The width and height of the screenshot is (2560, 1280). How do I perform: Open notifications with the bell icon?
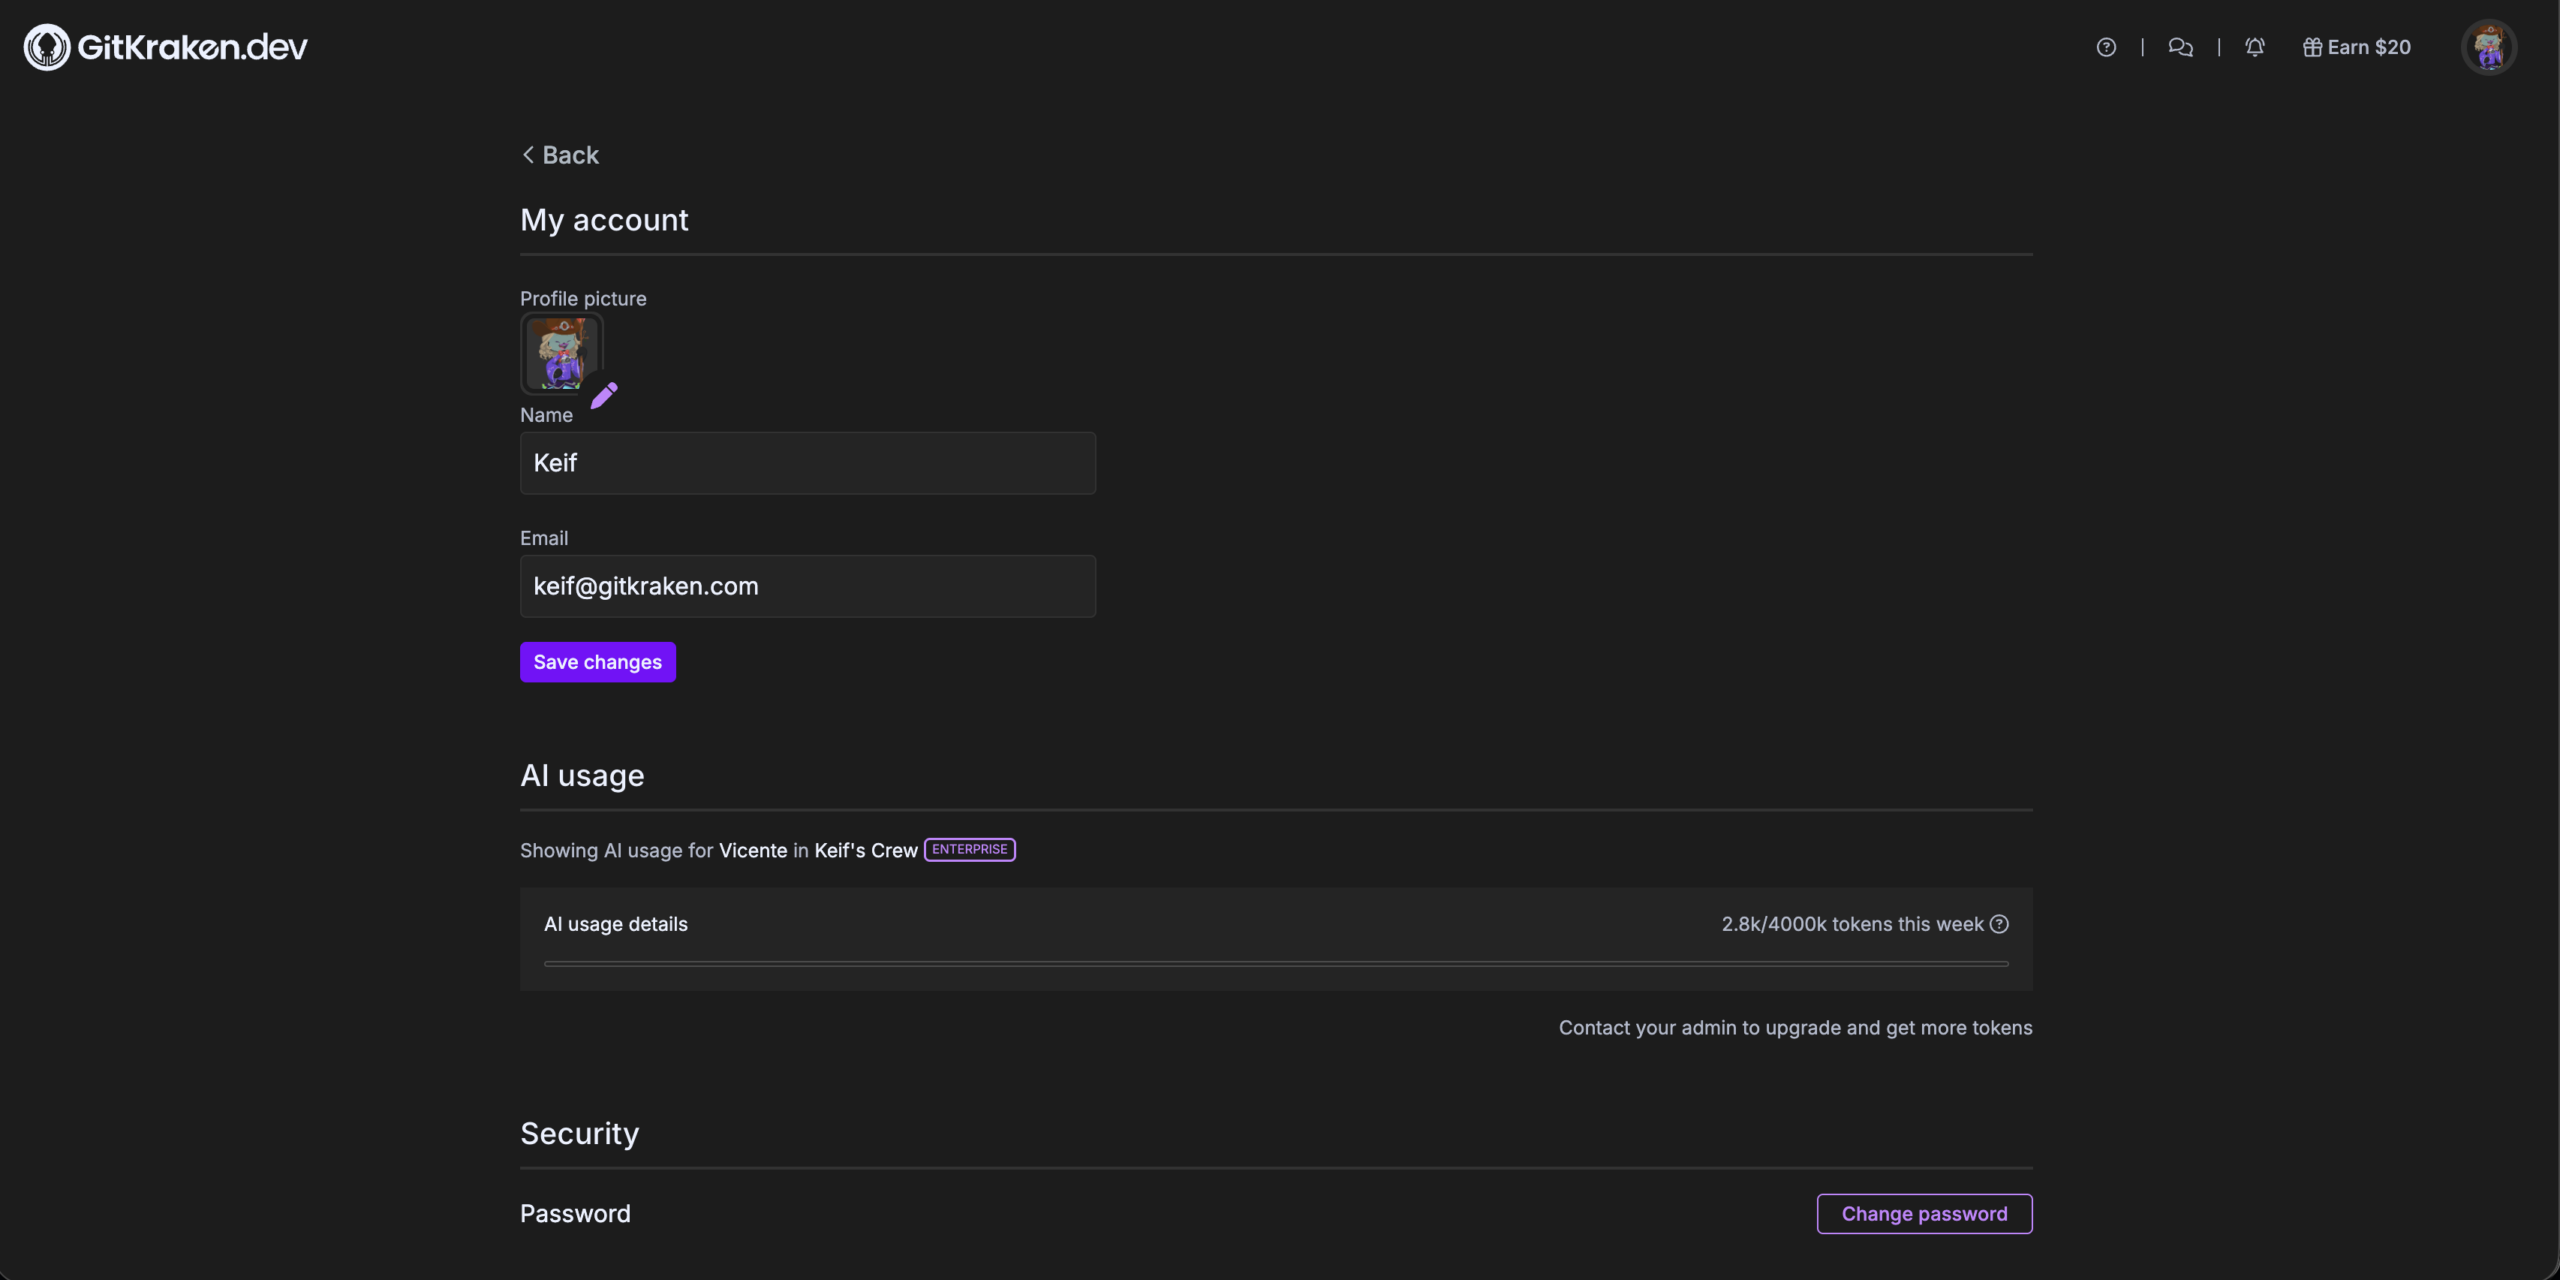coord(2255,46)
